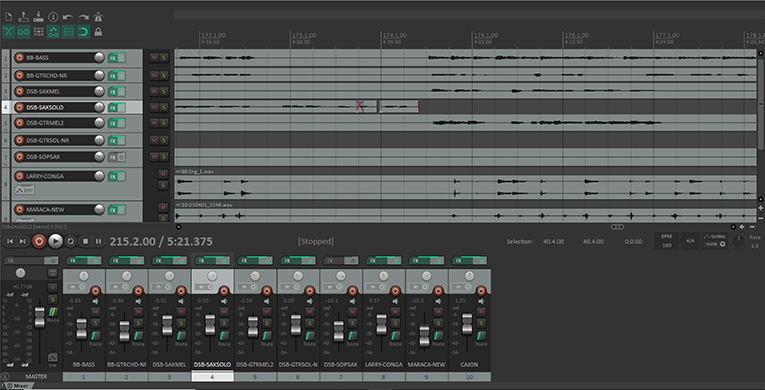Image resolution: width=765 pixels, height=390 pixels.
Task: Toggle the metronome icon in the toolbar
Action: (x=98, y=17)
